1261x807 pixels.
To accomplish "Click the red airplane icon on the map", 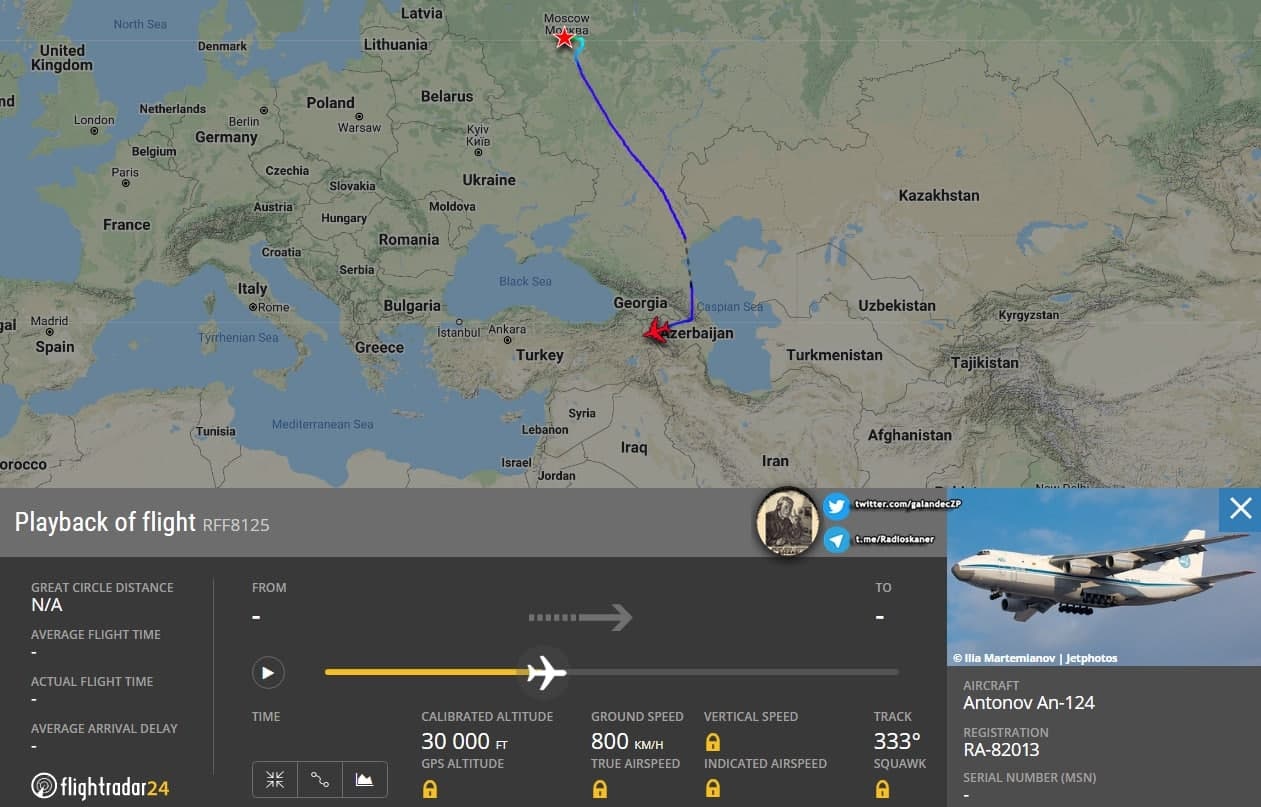I will tap(656, 331).
